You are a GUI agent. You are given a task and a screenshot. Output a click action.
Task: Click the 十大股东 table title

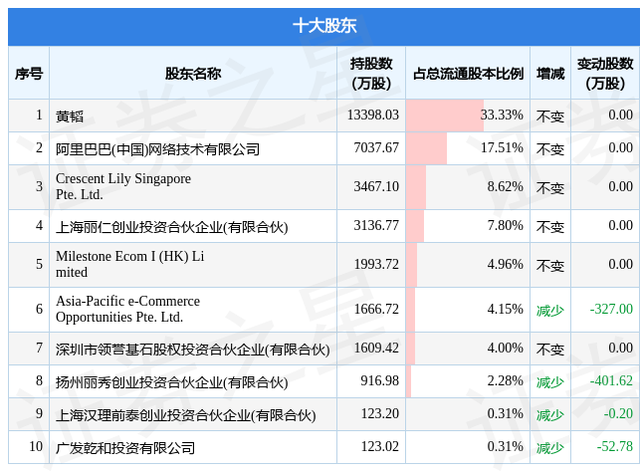point(319,27)
